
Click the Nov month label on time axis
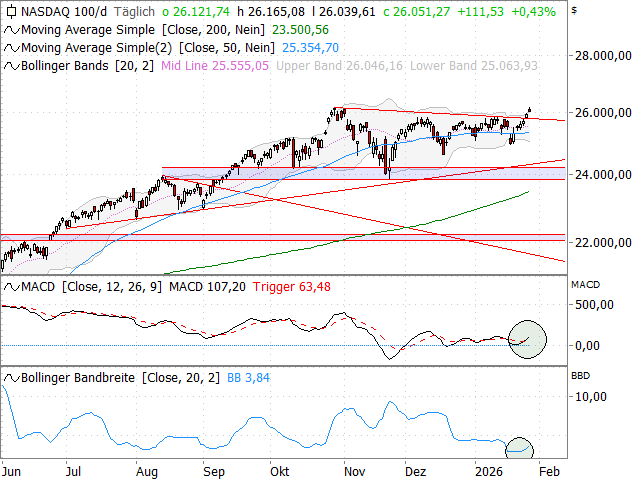pyautogui.click(x=354, y=472)
